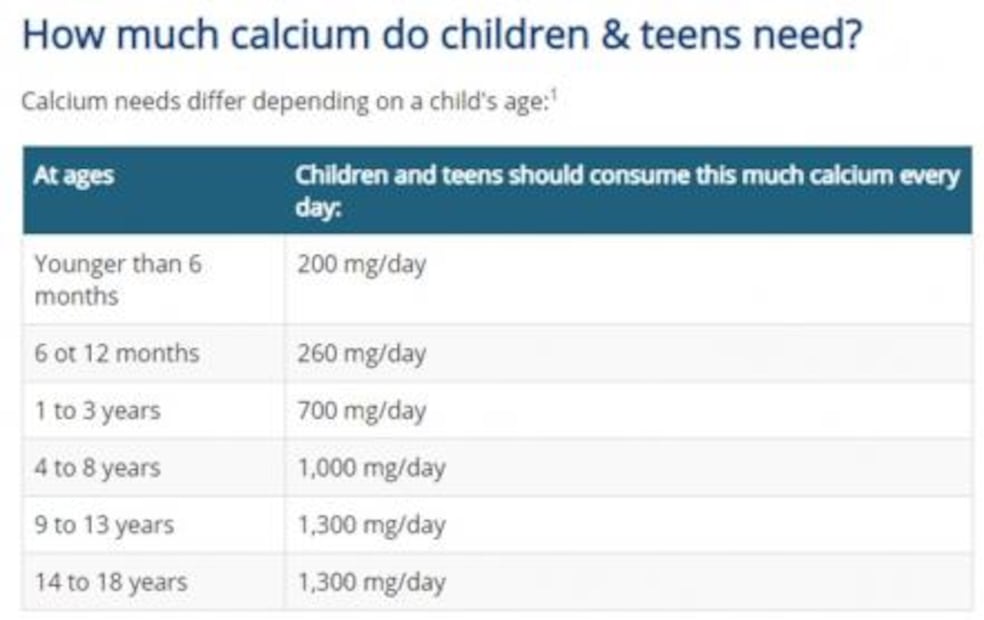This screenshot has height=620, width=984.
Task: Select the '1 to 3 years' row label
Action: point(97,411)
